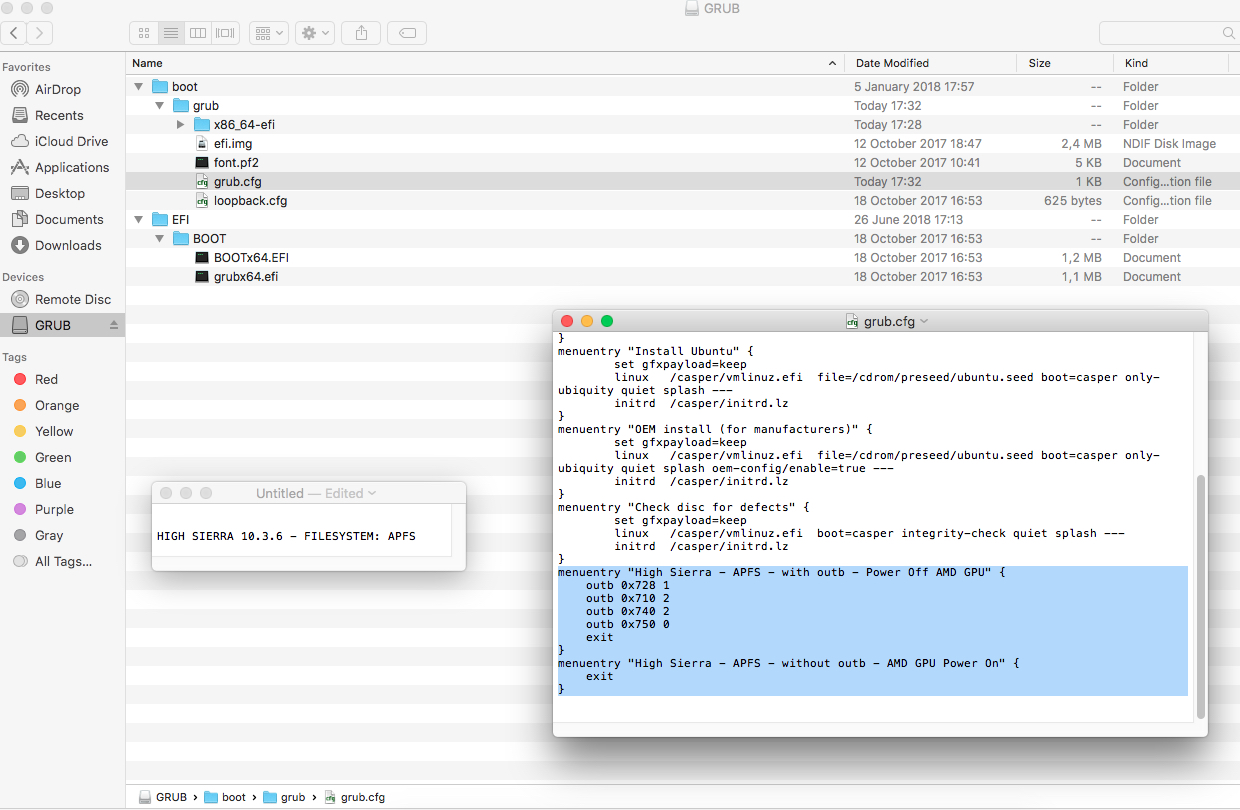1240x810 pixels.
Task: Sort by the Name column header
Action: [485, 63]
